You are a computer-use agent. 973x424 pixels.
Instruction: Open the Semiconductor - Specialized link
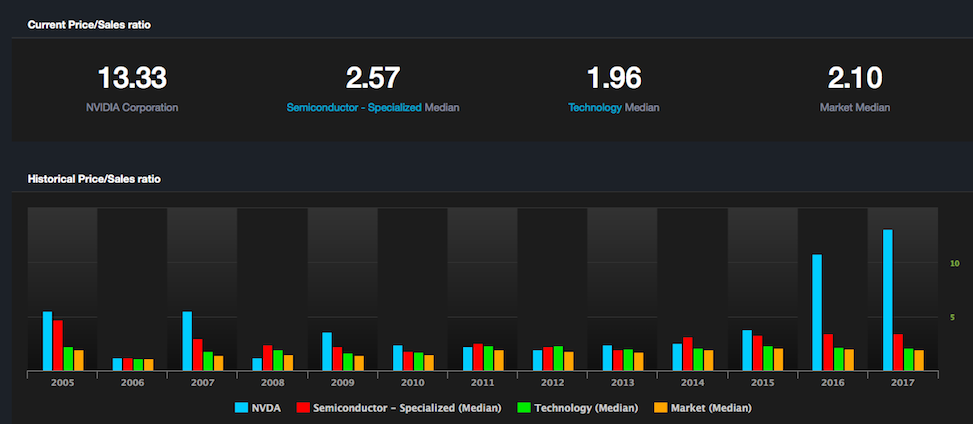(x=354, y=107)
